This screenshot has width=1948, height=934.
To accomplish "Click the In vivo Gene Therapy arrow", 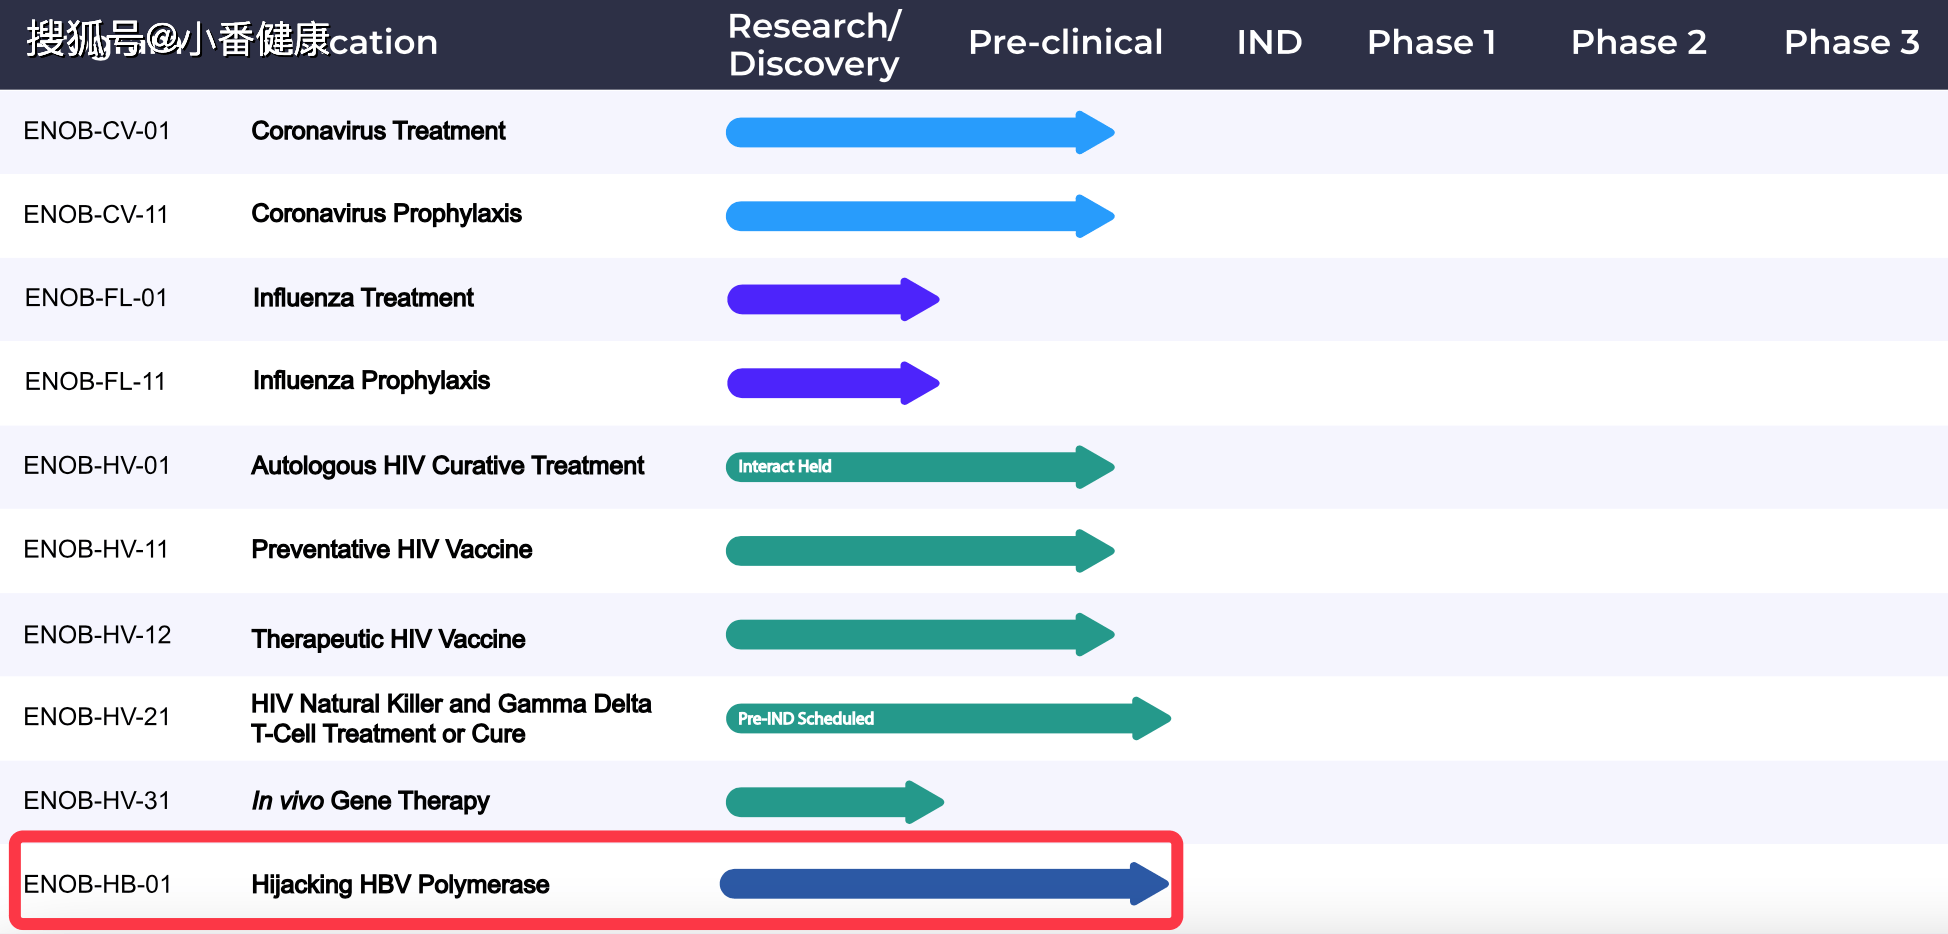I will [834, 802].
